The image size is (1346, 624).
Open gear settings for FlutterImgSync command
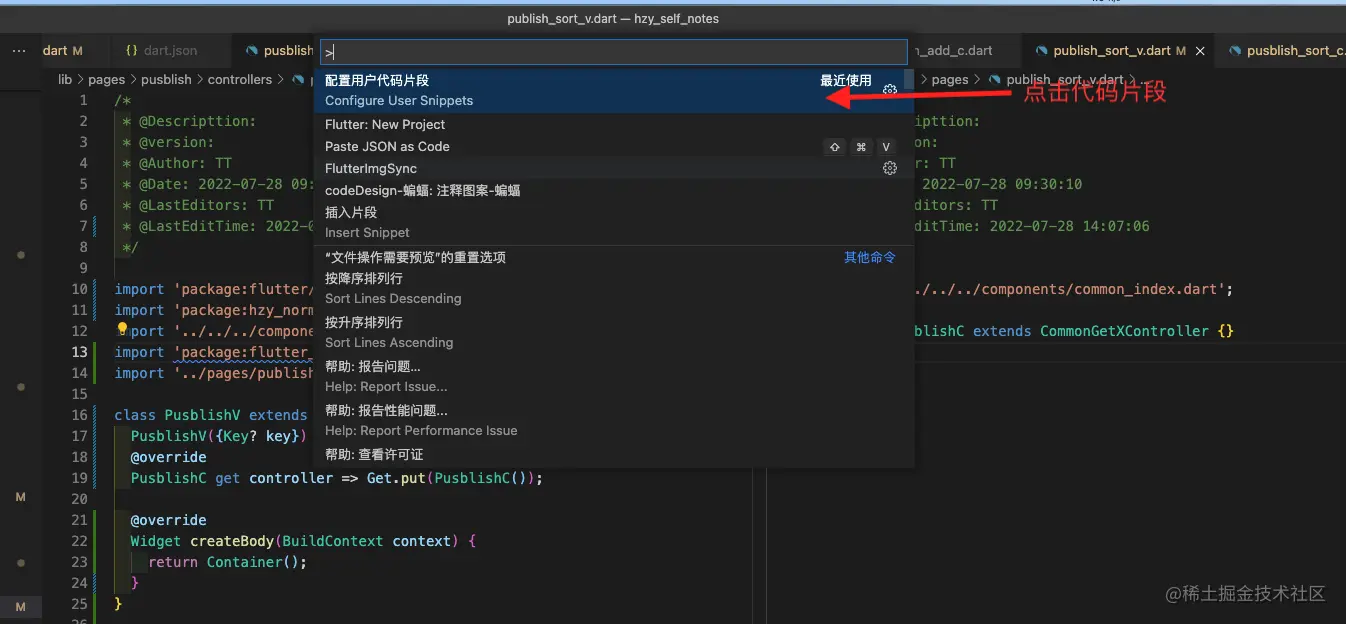889,169
